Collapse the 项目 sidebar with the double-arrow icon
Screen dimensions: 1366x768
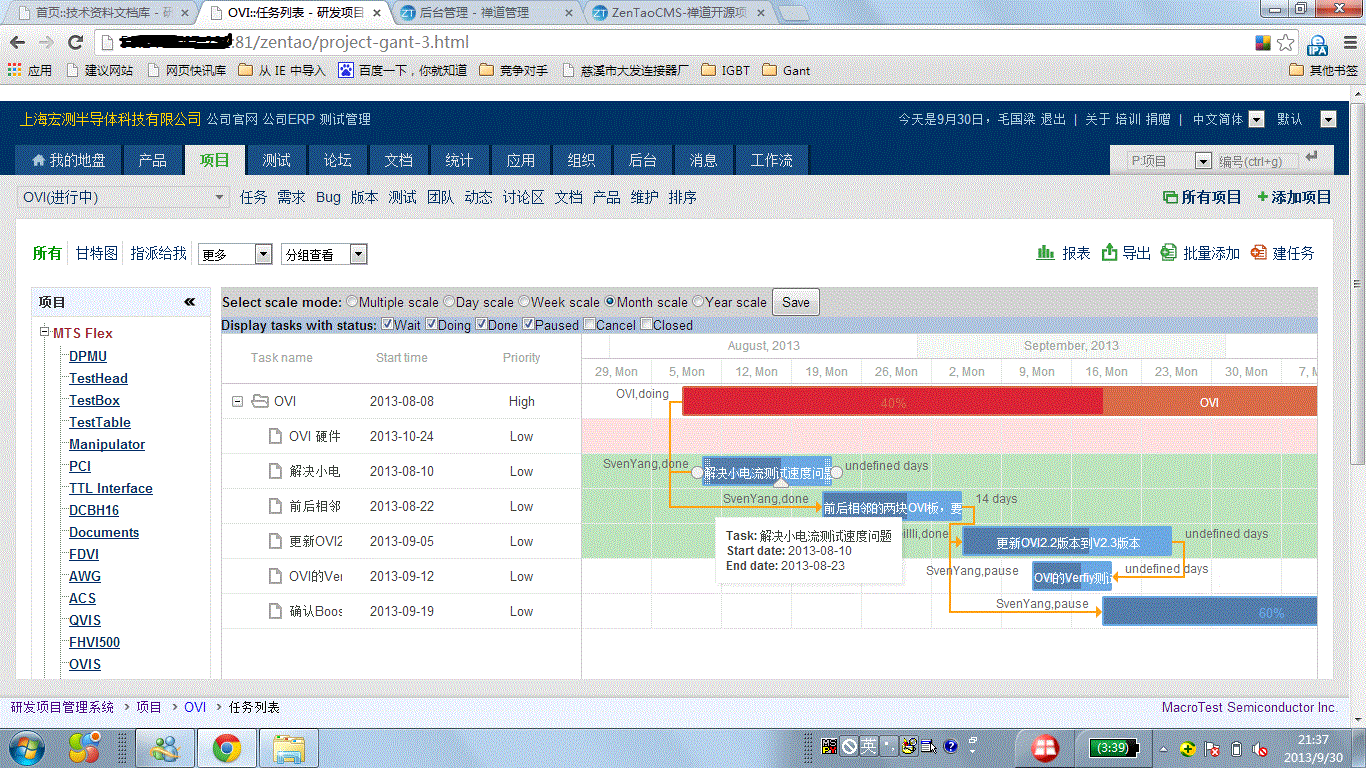tap(190, 302)
